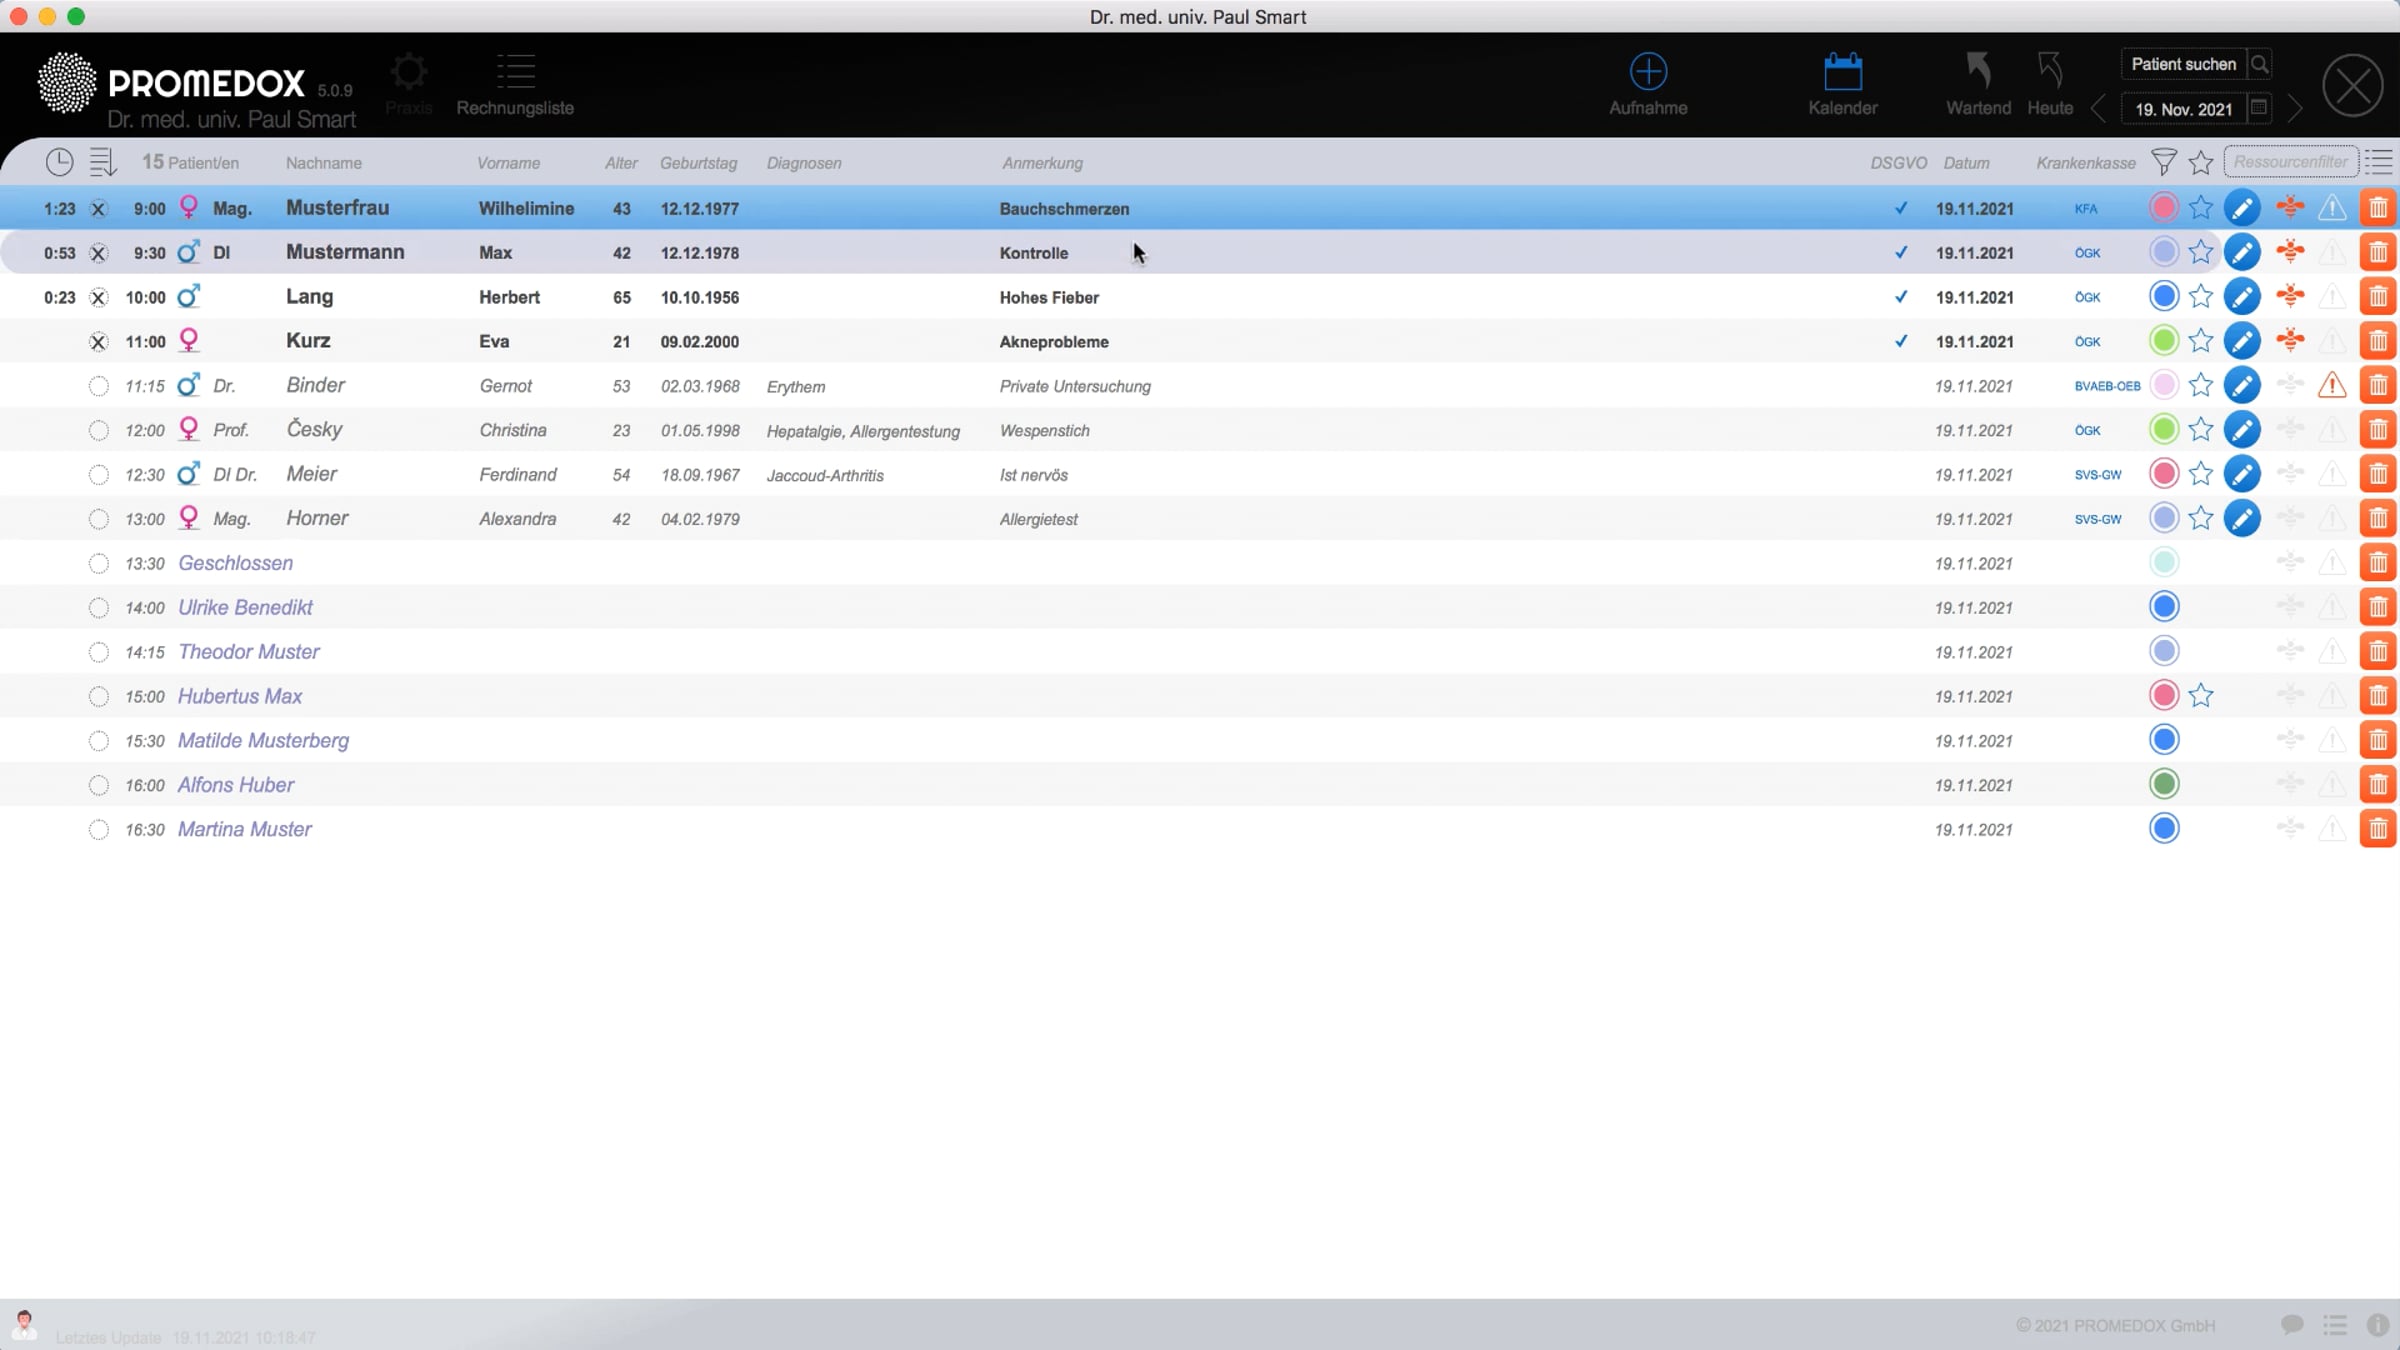Click the orange allergy icon in Lang's row
The height and width of the screenshot is (1350, 2400).
click(x=2290, y=296)
